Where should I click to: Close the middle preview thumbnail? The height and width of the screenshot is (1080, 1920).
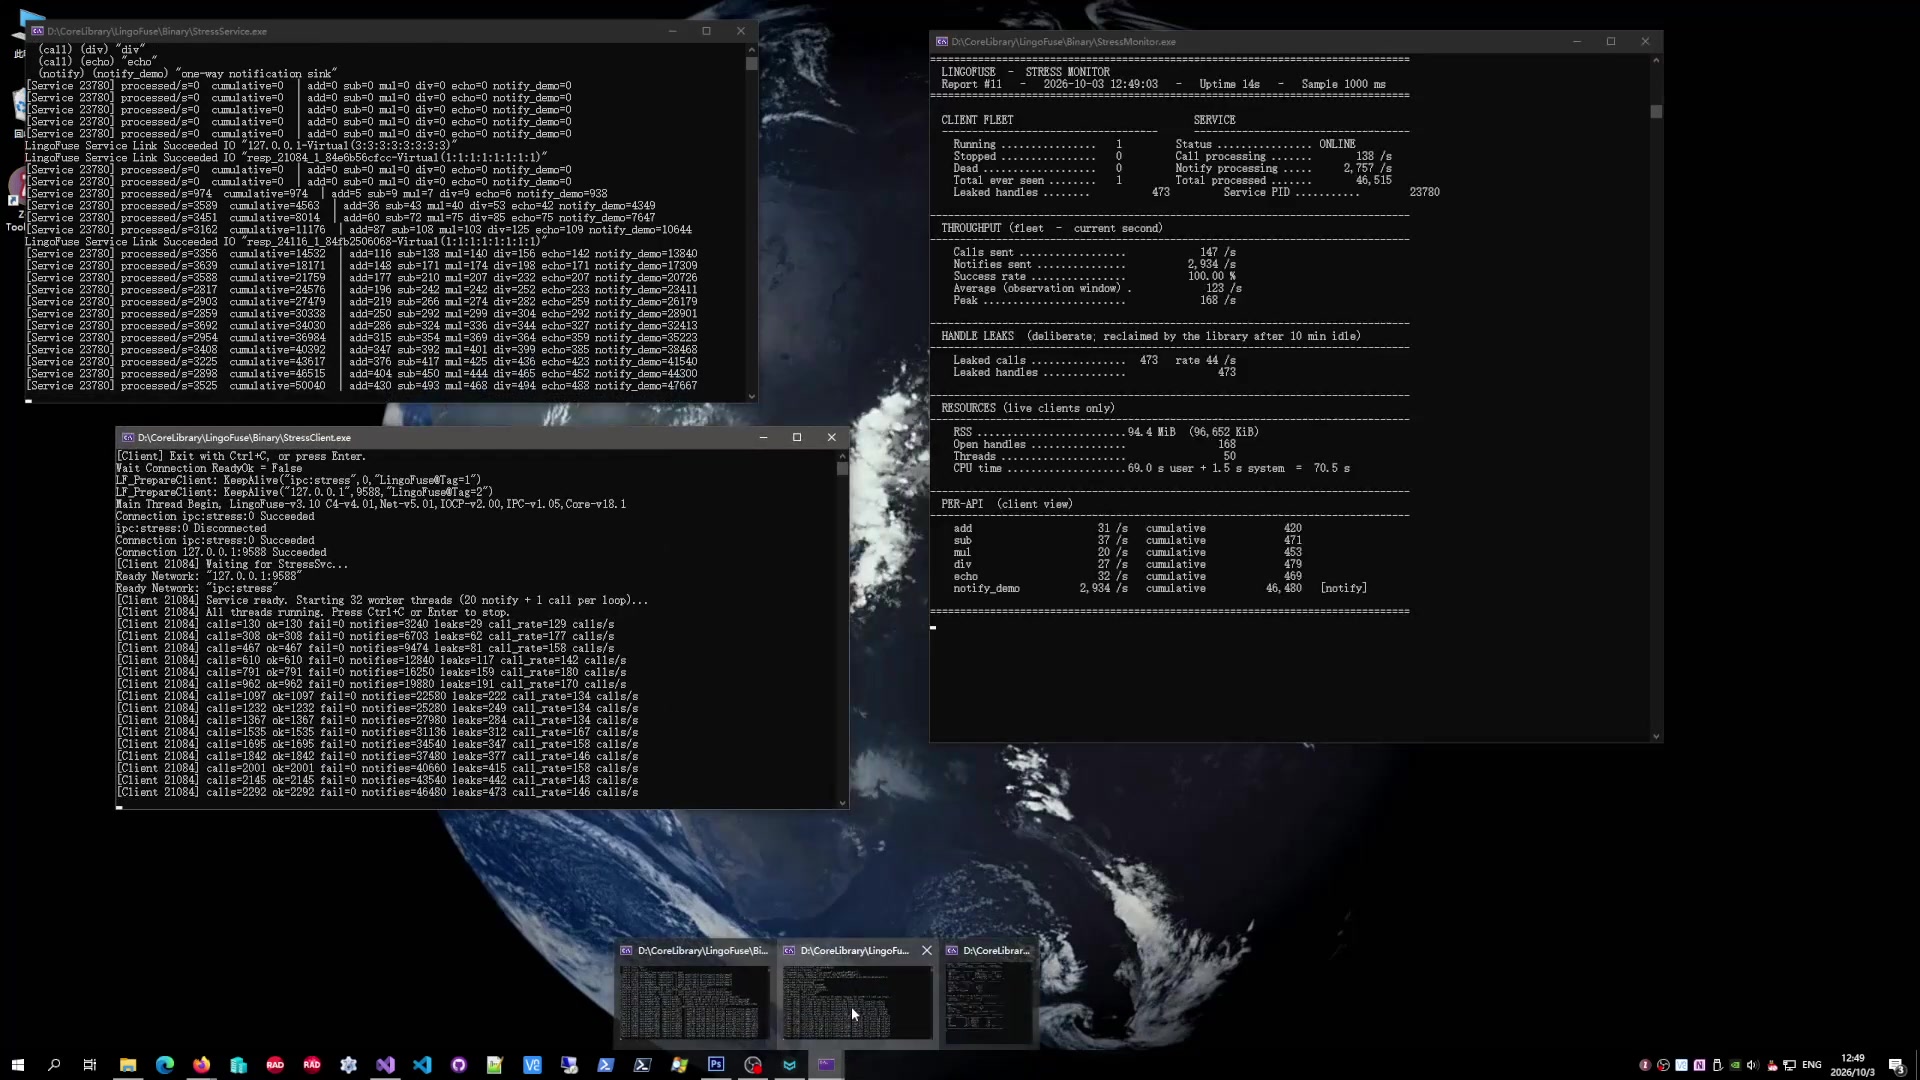pos(927,951)
